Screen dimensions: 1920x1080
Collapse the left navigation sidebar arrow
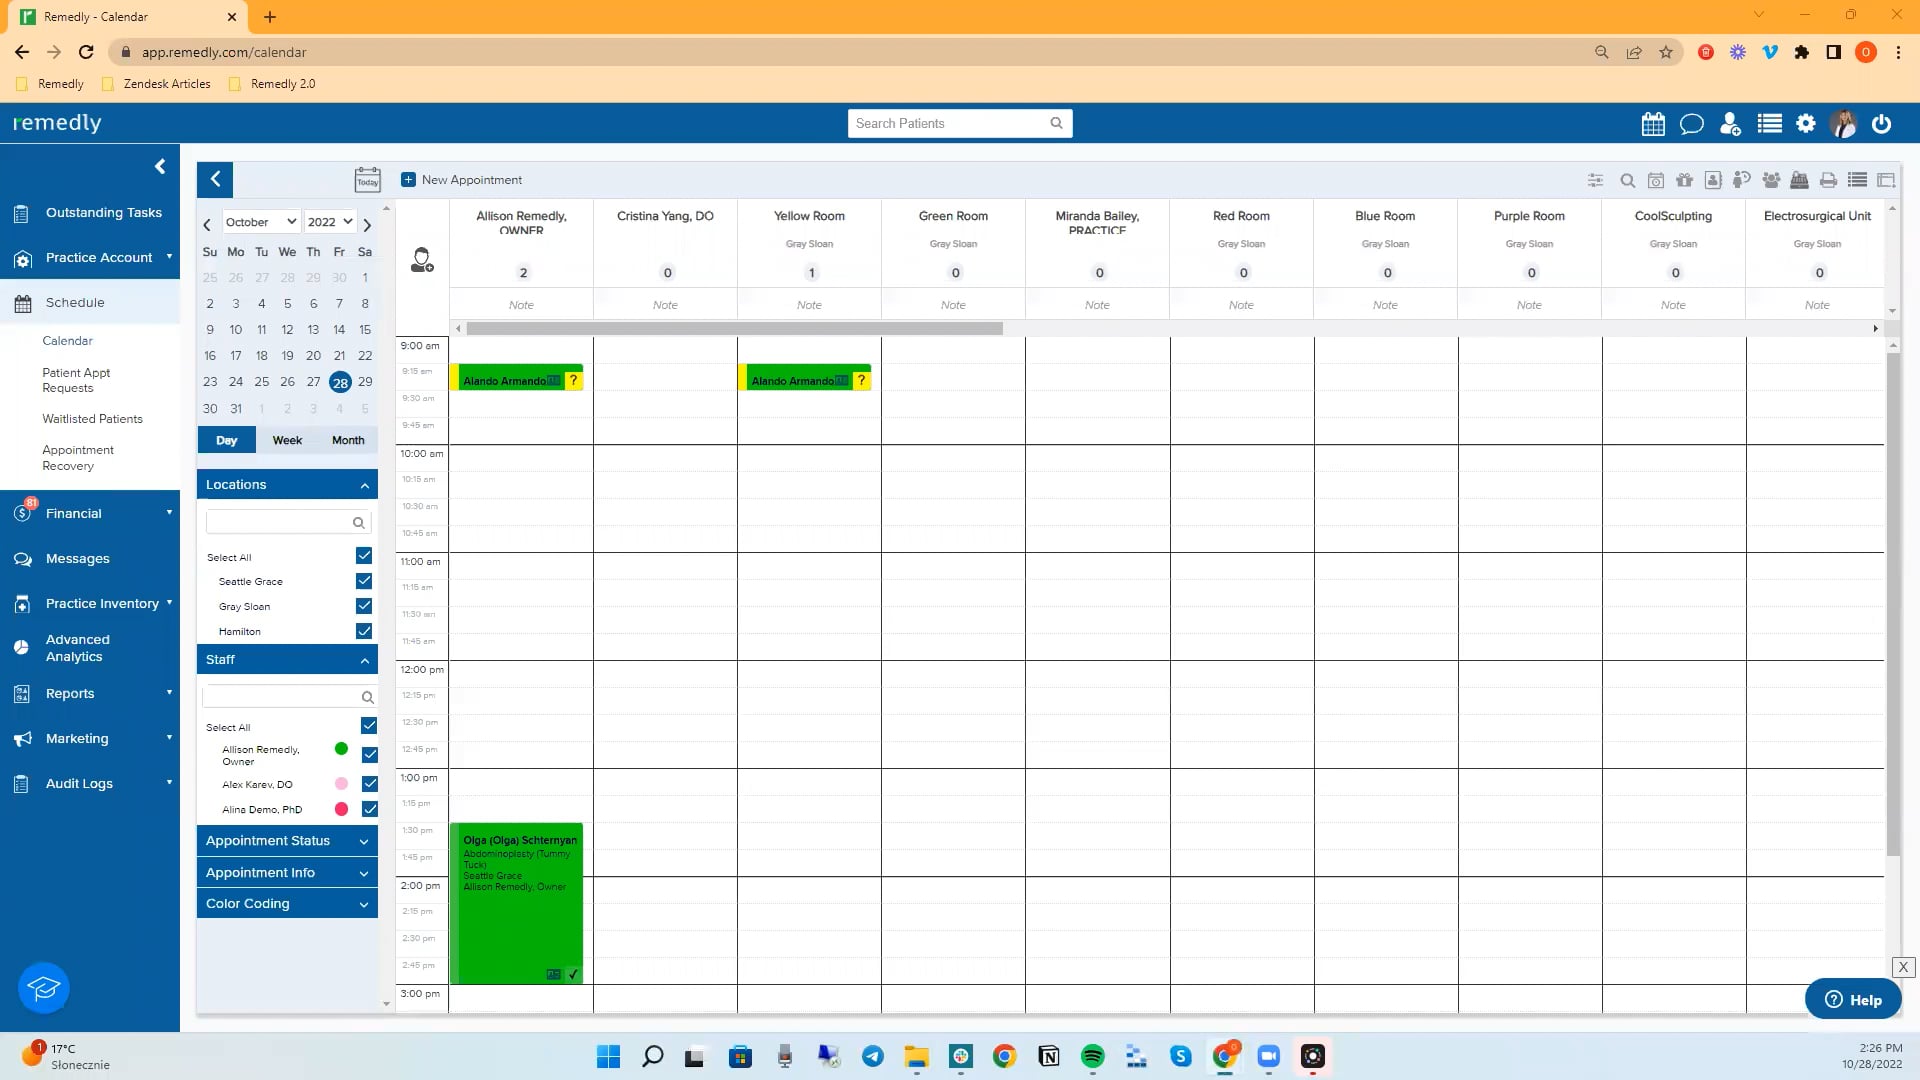click(160, 166)
